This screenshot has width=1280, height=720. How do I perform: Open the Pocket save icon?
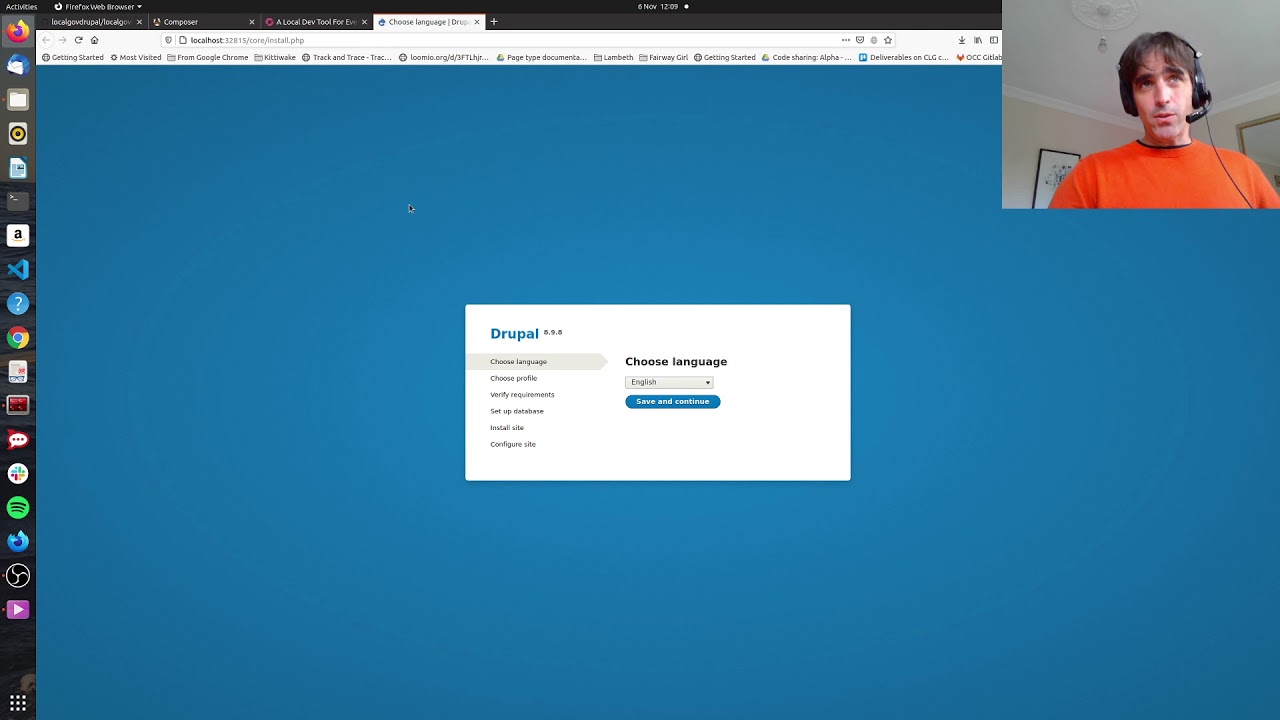tap(859, 40)
